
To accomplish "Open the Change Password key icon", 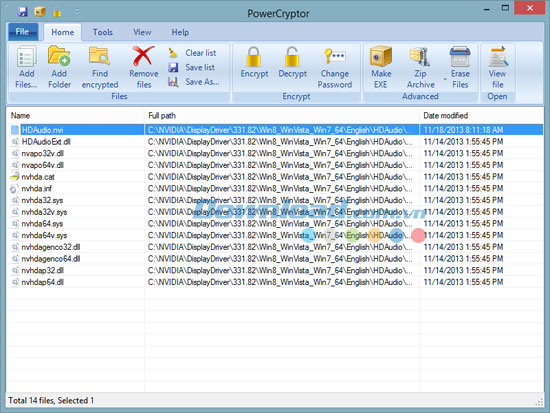I will click(x=334, y=56).
